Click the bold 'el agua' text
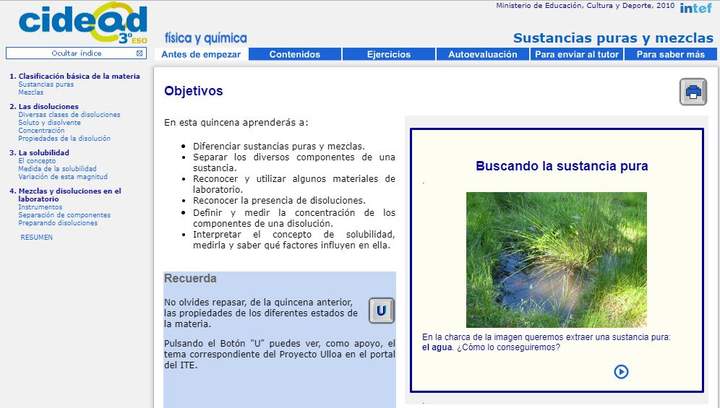The image size is (720, 408). pos(437,347)
